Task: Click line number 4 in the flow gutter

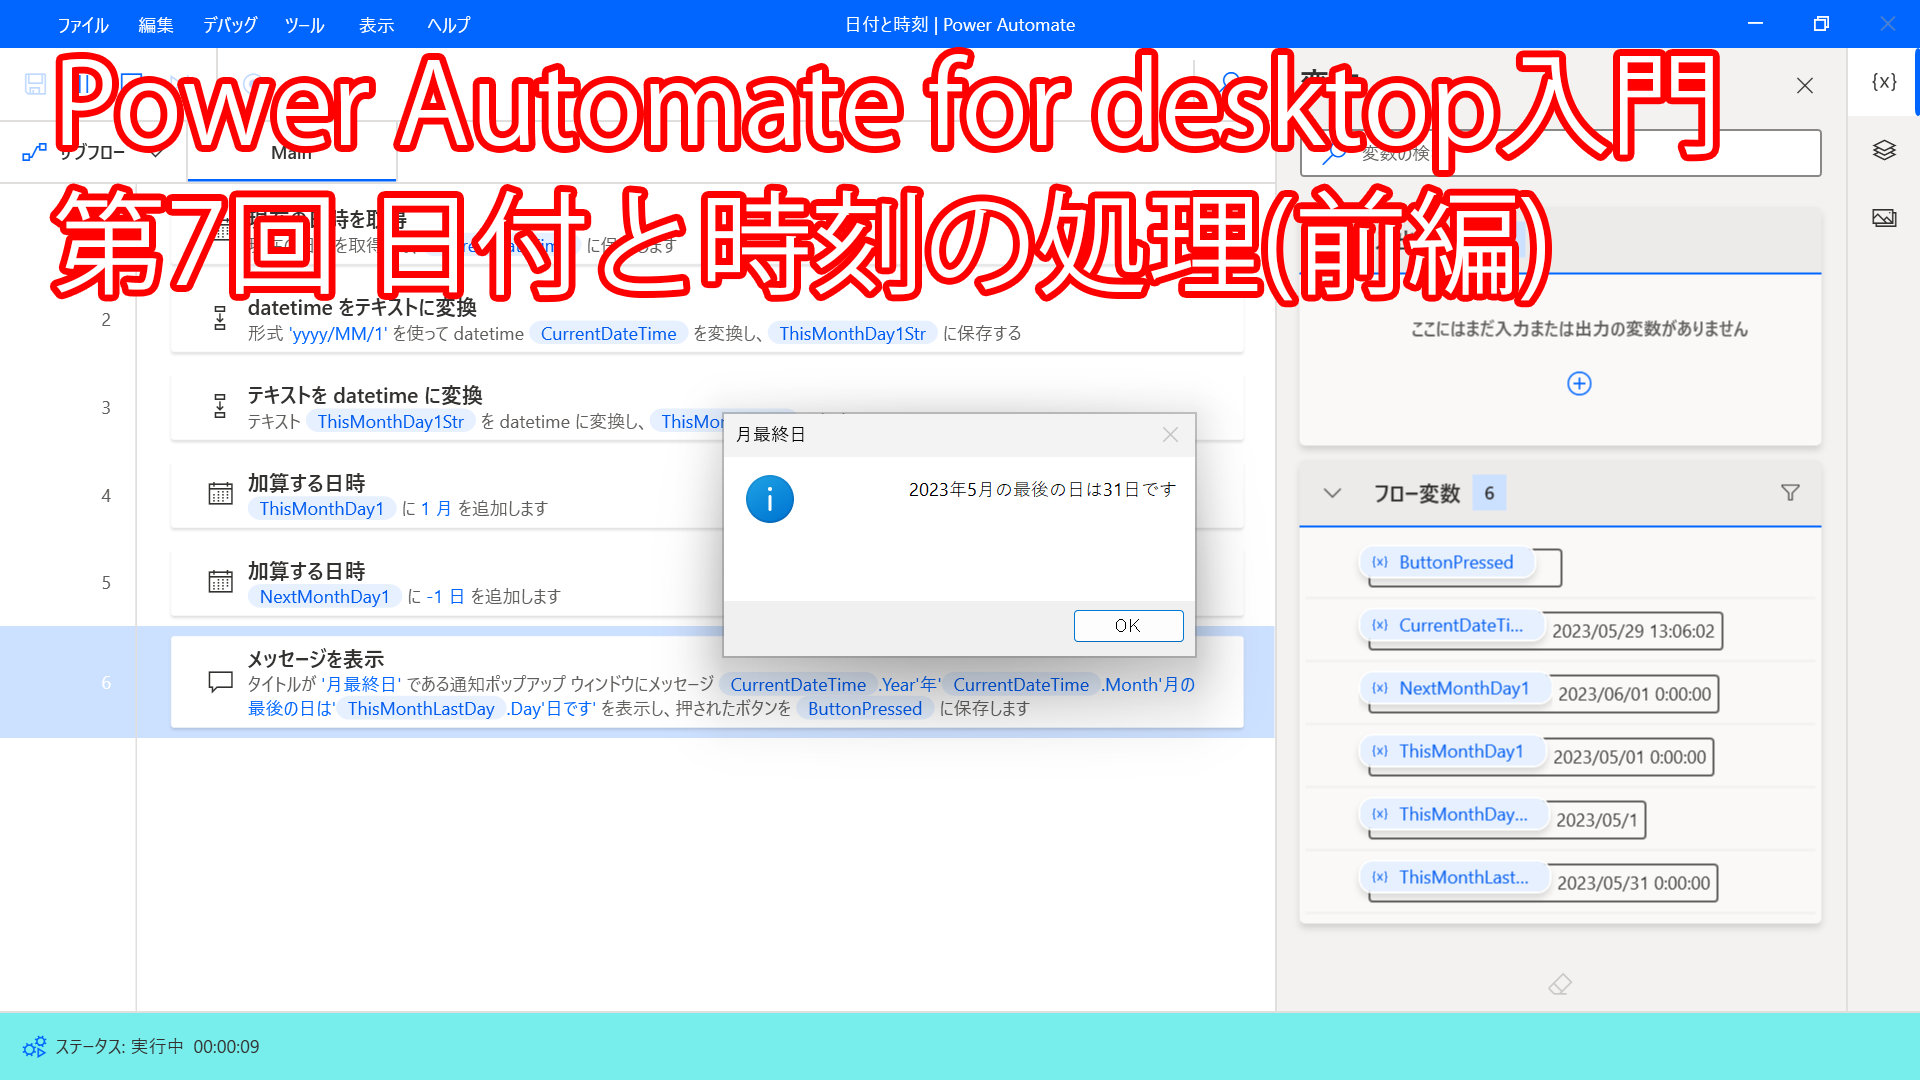Action: point(106,496)
